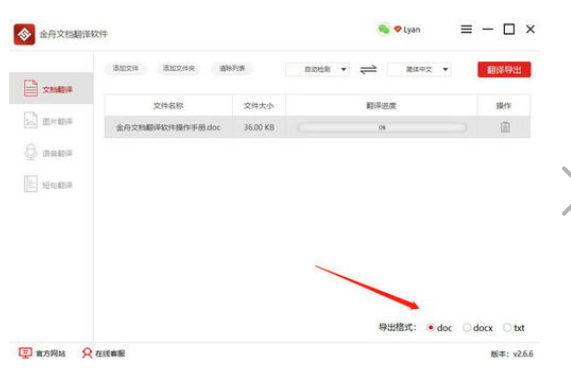
Task: Click the 文件名称 column header
Action: (168, 106)
